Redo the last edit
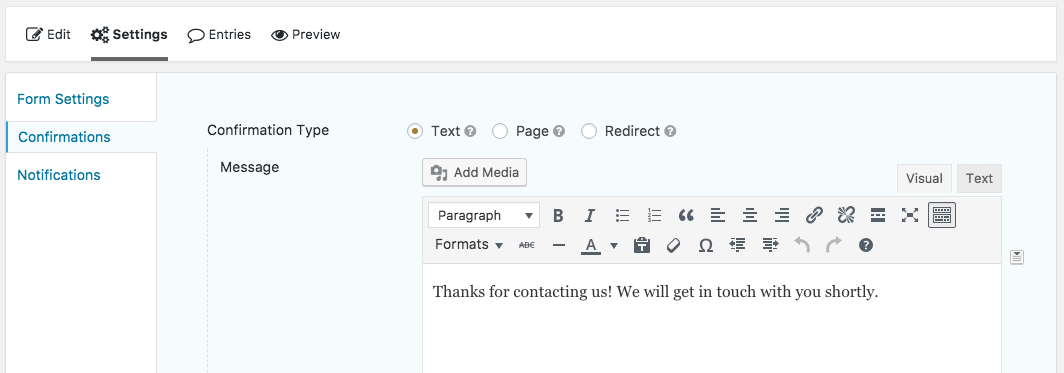 click(834, 245)
